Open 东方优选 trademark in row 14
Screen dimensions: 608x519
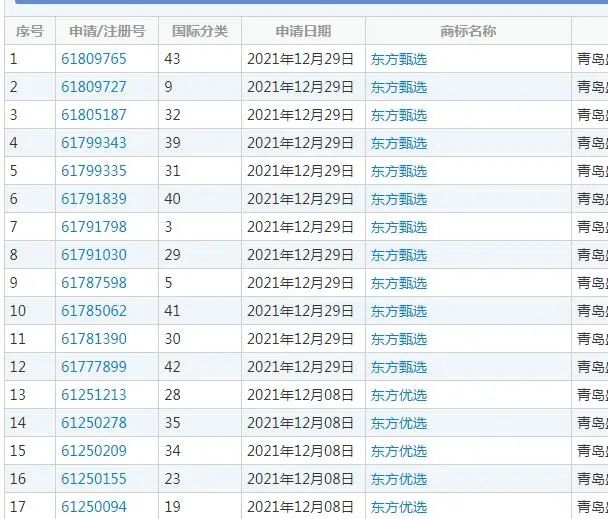[x=399, y=423]
